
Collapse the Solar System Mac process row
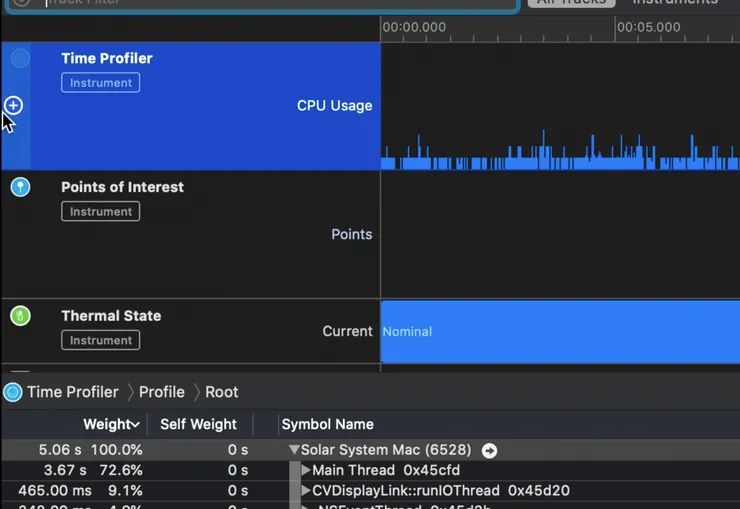point(294,451)
